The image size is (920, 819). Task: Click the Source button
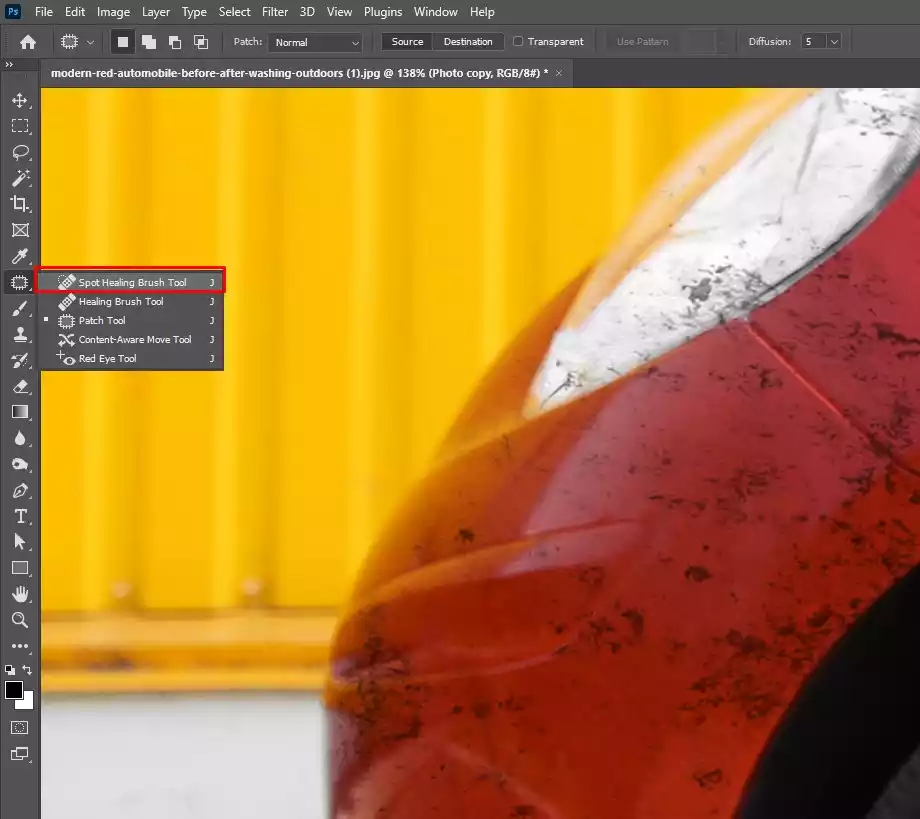click(407, 42)
